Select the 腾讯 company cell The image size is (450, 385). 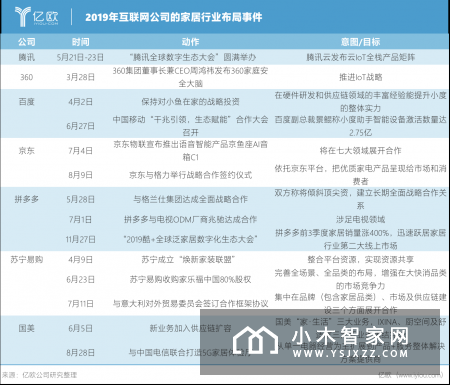[x=27, y=57]
